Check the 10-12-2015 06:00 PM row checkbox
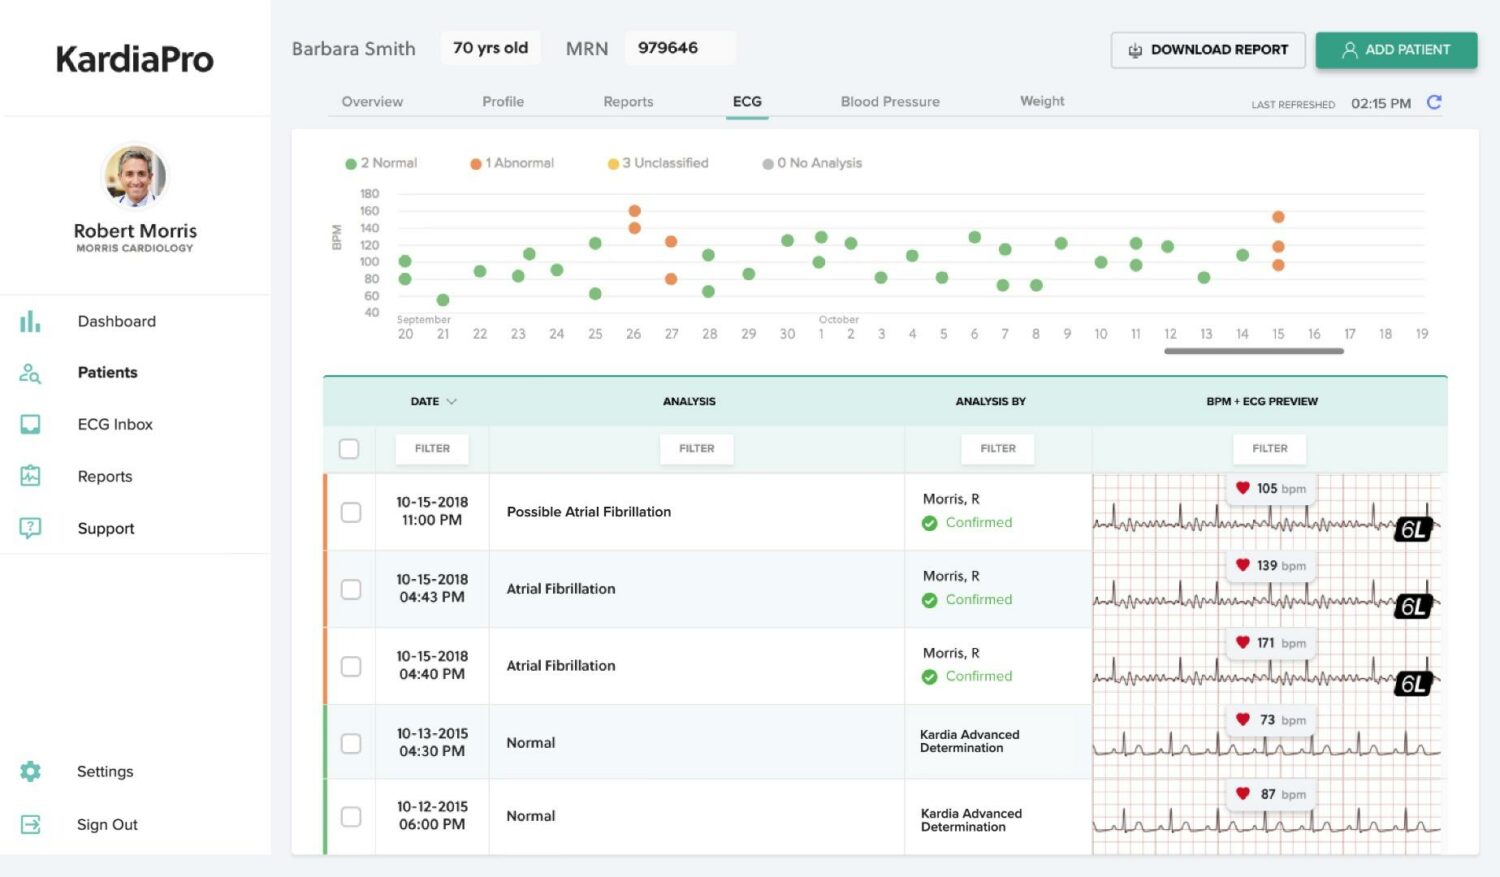The height and width of the screenshot is (877, 1500). (351, 817)
